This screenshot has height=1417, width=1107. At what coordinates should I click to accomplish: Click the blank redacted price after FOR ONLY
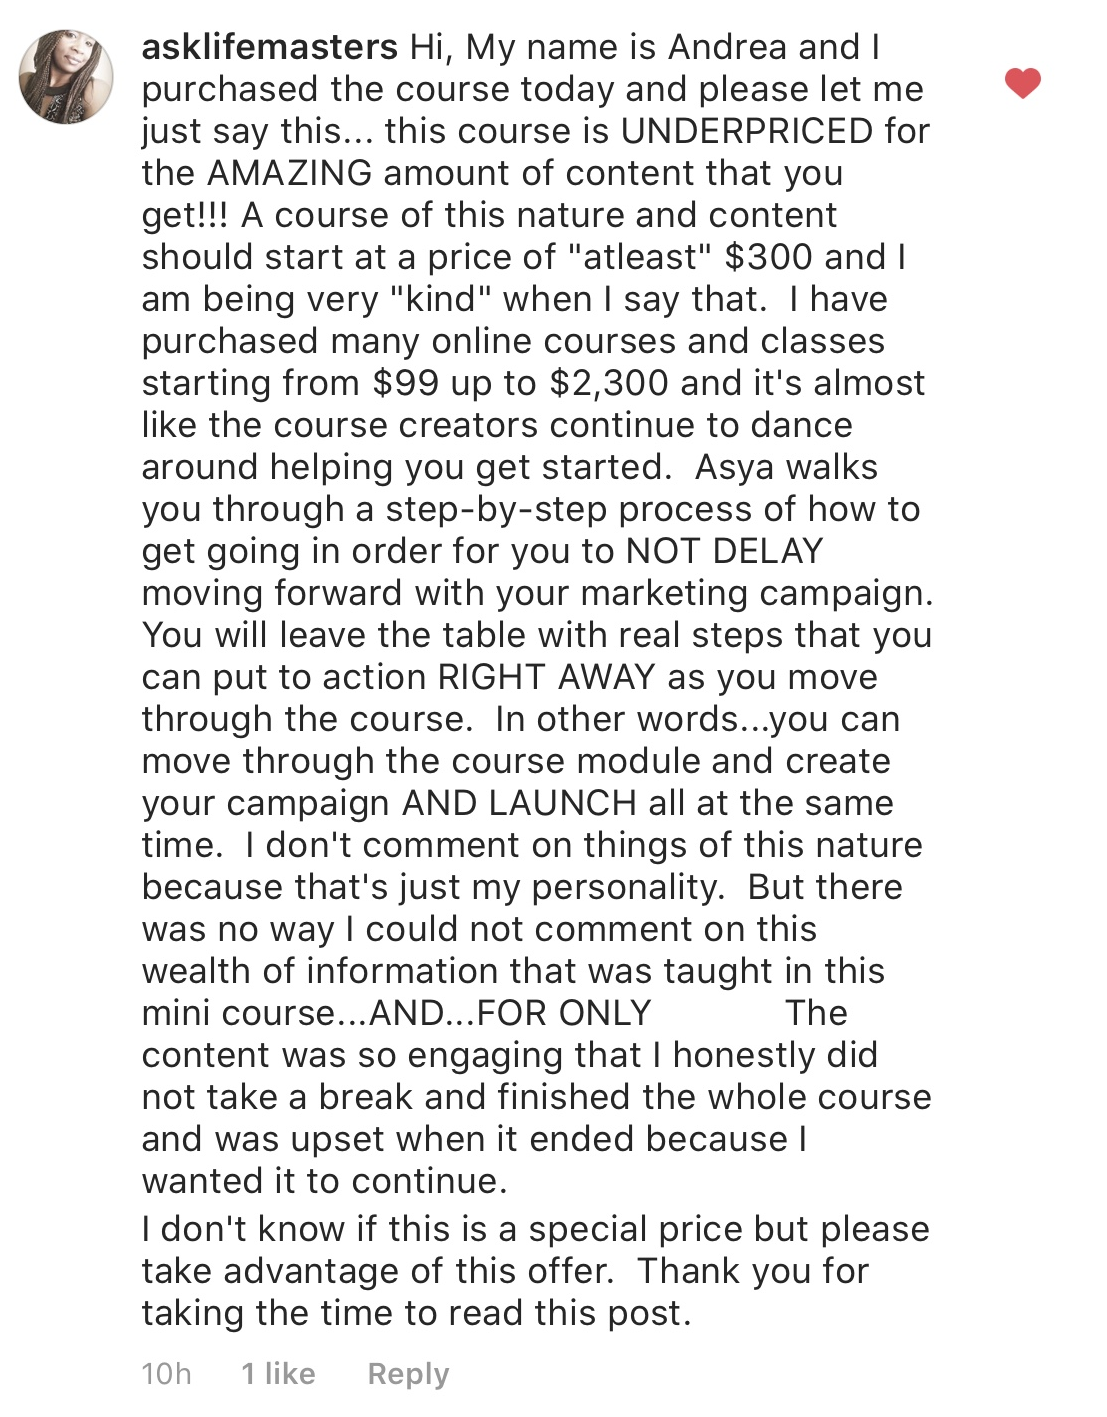click(718, 1013)
